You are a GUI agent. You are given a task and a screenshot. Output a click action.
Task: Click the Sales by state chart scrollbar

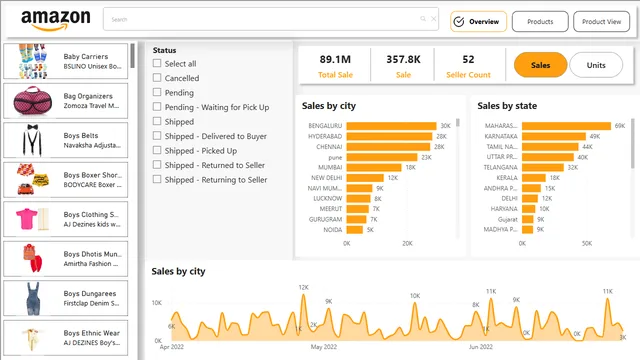click(x=633, y=144)
